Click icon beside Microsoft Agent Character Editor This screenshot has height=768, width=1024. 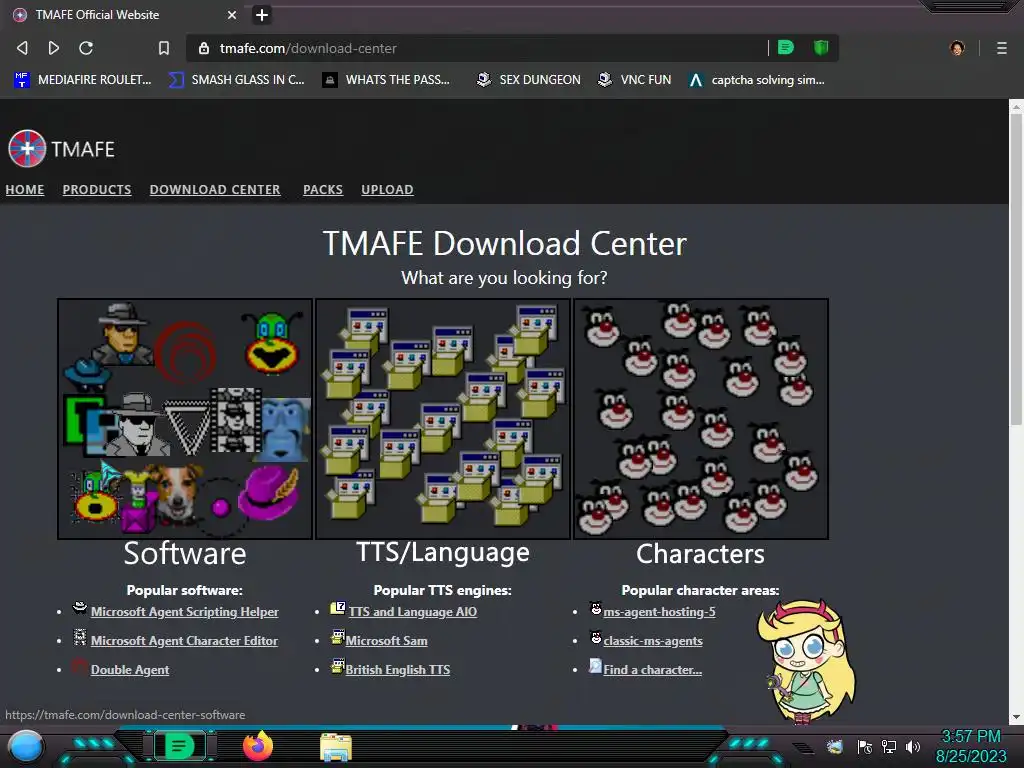click(x=80, y=637)
